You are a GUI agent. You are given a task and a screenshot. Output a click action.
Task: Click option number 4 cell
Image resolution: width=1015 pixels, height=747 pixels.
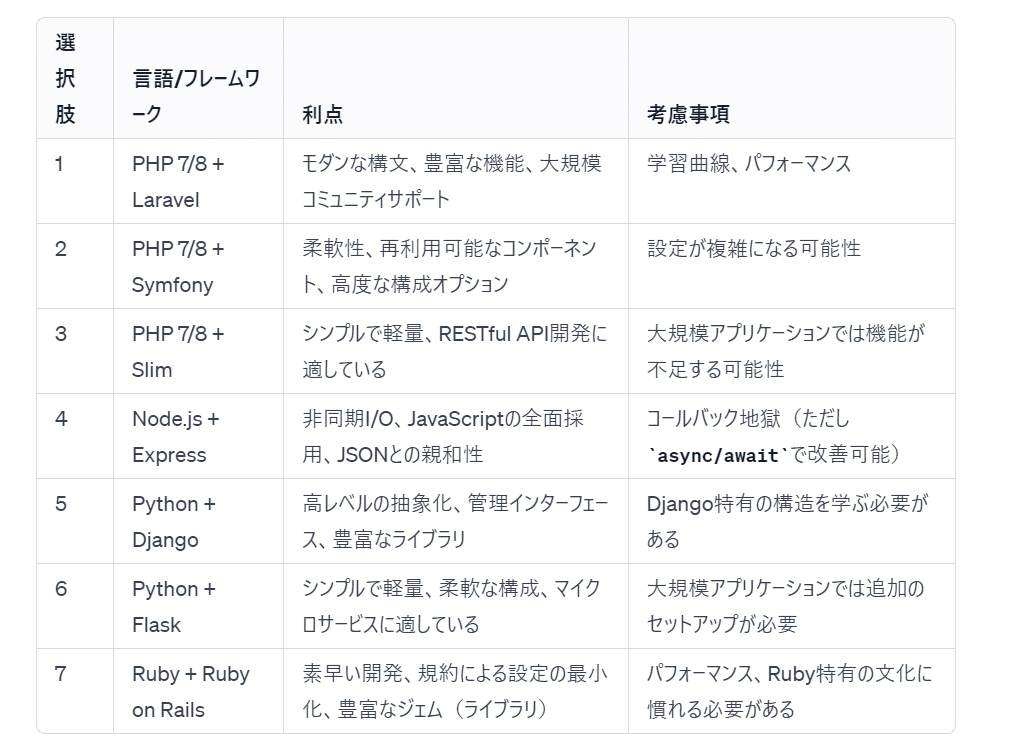click(61, 420)
